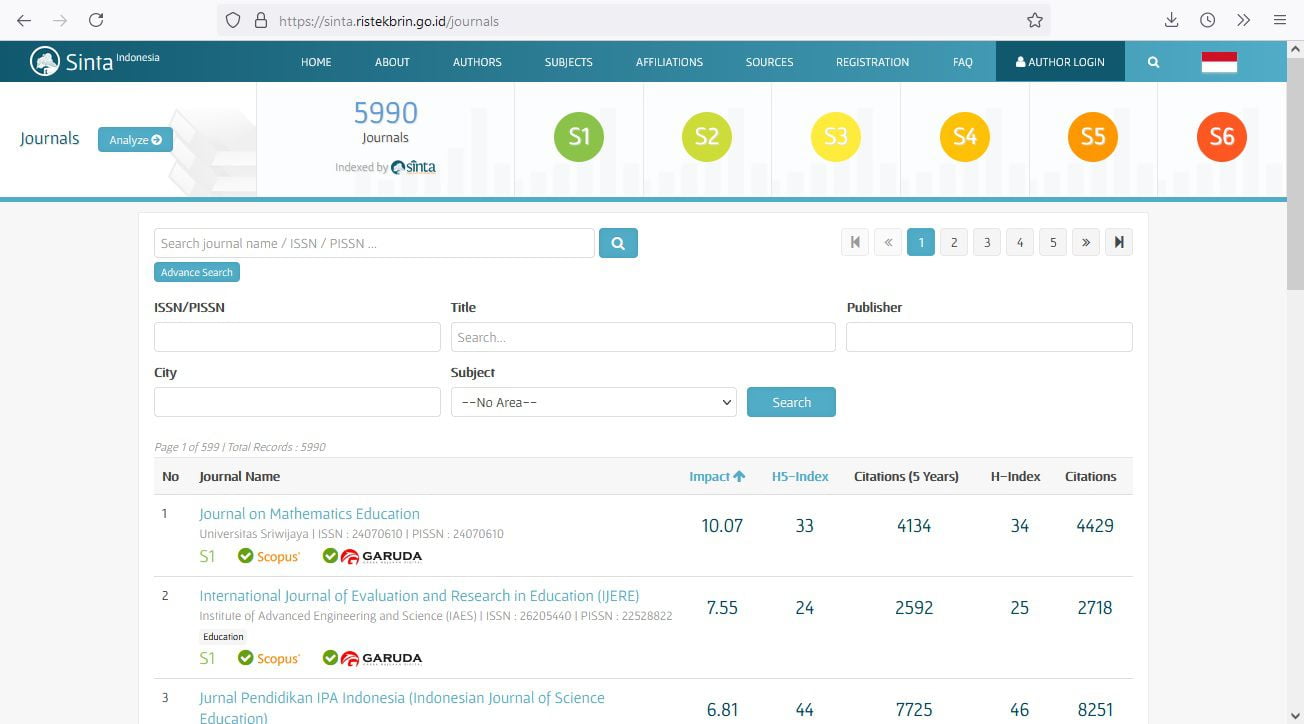Screen dimensions: 1304x724
Task: Select the green S1 rank circle
Action: [x=579, y=137]
